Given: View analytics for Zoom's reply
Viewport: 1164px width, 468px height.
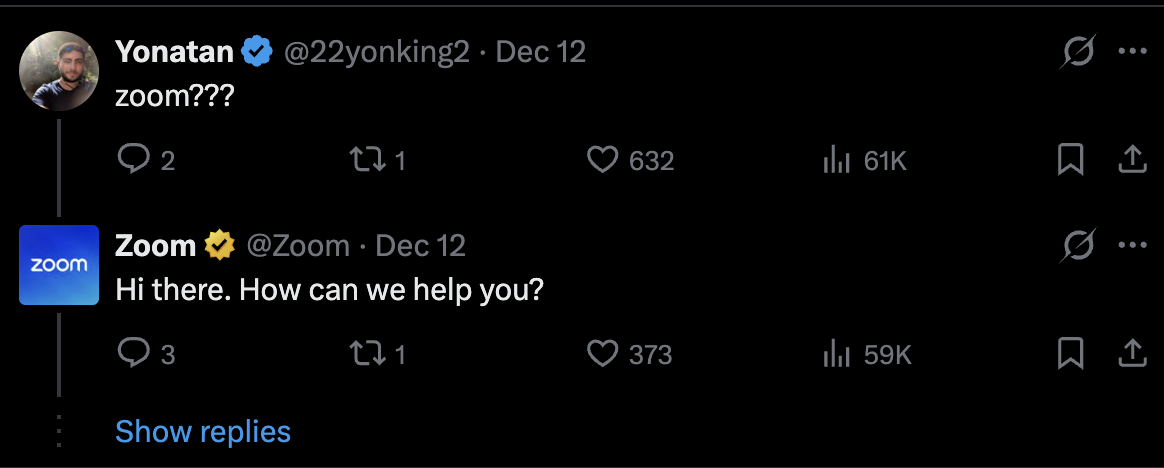Looking at the screenshot, I should click(836, 354).
